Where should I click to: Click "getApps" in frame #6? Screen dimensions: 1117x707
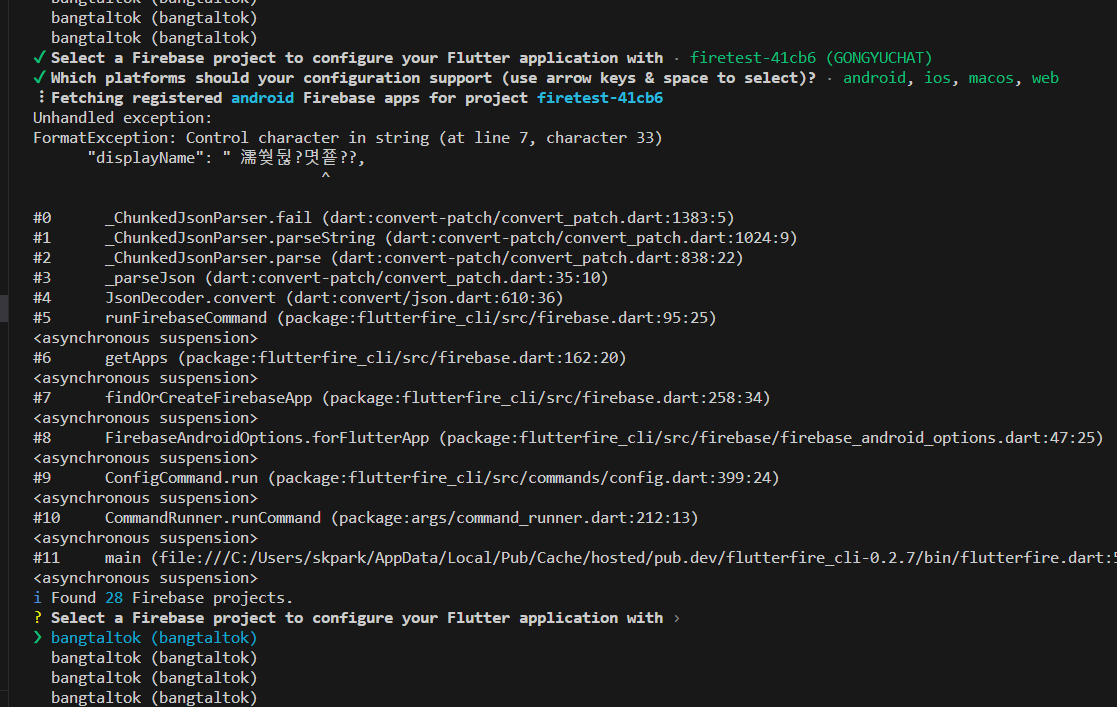click(136, 357)
